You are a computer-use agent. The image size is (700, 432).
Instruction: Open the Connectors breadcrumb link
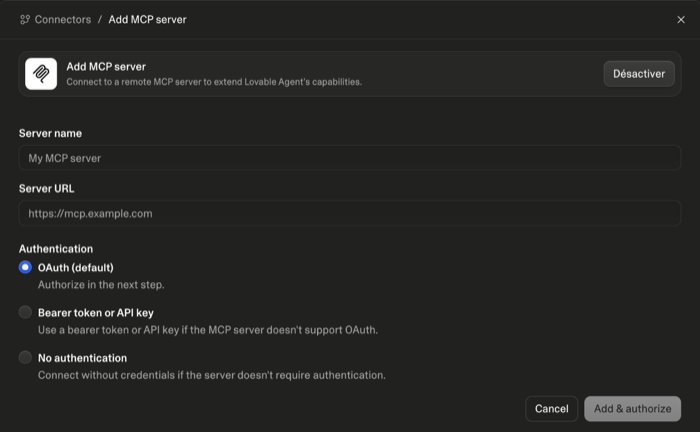(x=63, y=20)
